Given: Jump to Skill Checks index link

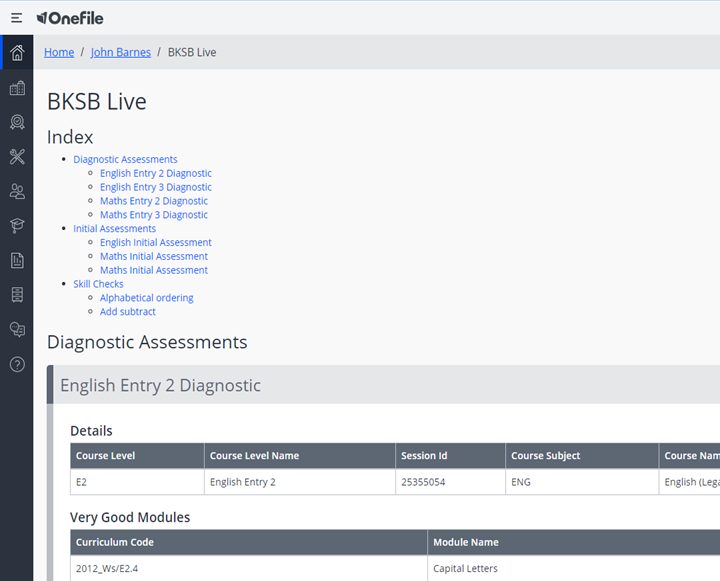Looking at the screenshot, I should pos(98,284).
